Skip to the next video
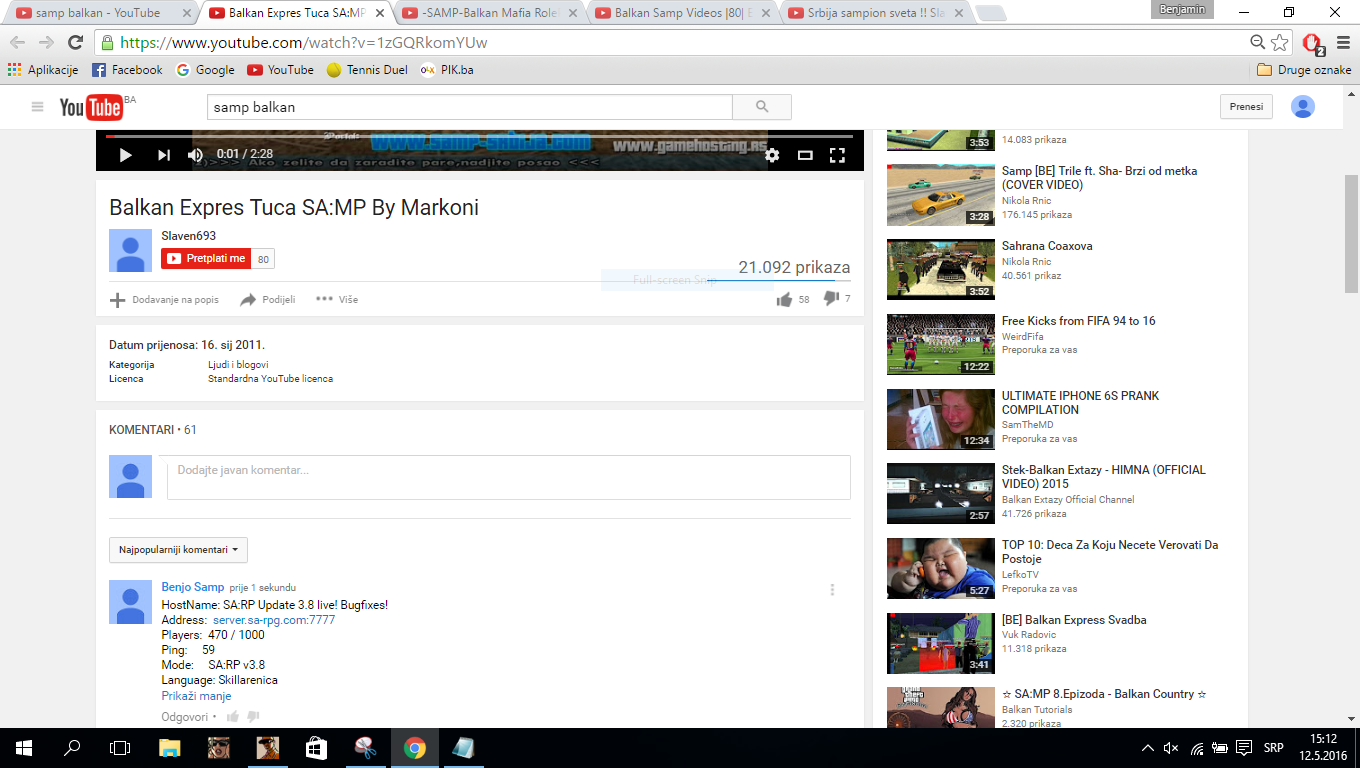The width and height of the screenshot is (1360, 768). pyautogui.click(x=163, y=155)
